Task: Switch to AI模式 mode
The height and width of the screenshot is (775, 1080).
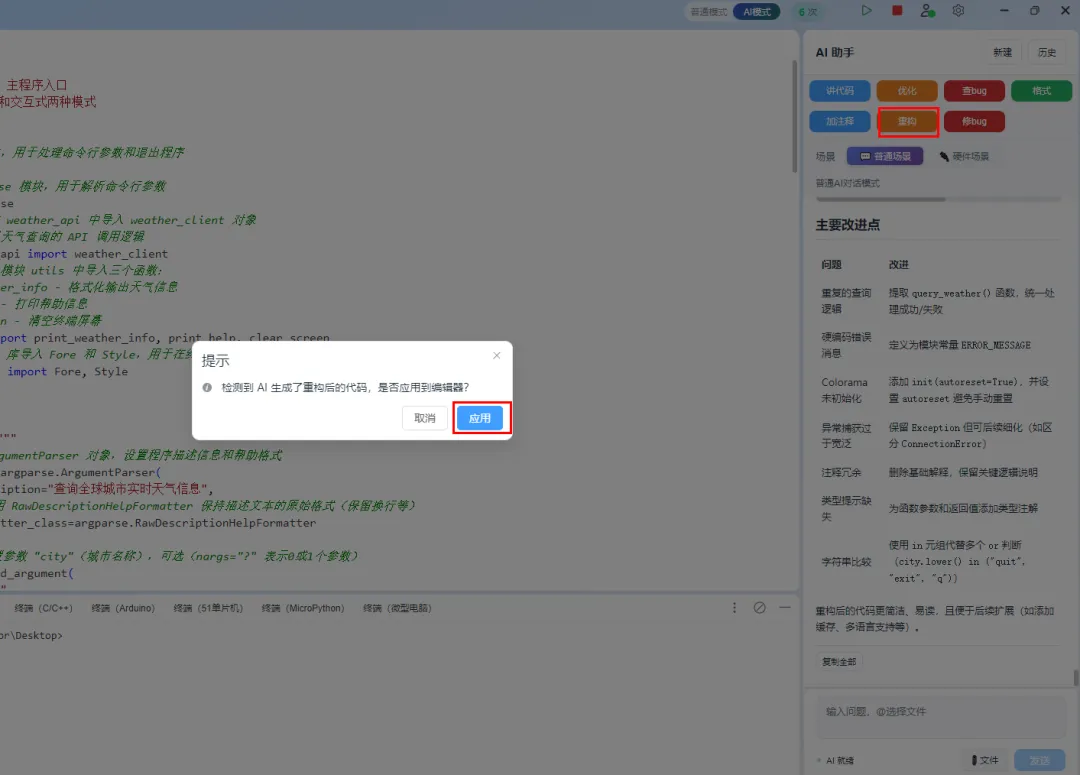Action: (756, 12)
